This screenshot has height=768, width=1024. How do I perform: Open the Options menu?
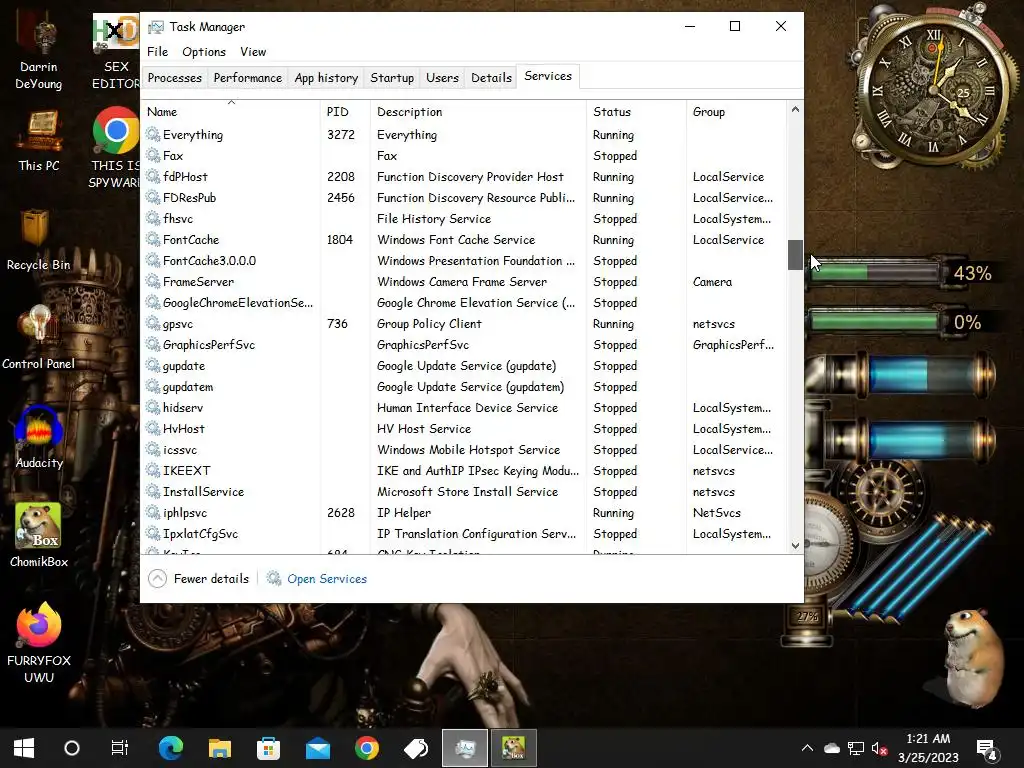click(x=204, y=52)
